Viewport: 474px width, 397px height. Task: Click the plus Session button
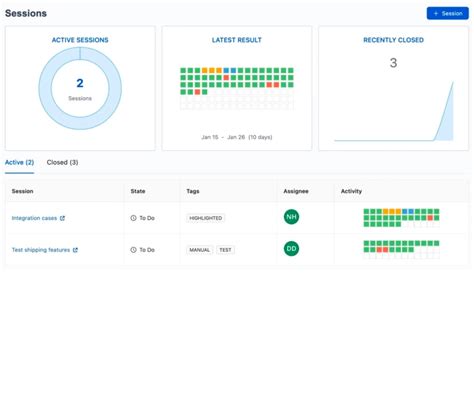(x=447, y=13)
